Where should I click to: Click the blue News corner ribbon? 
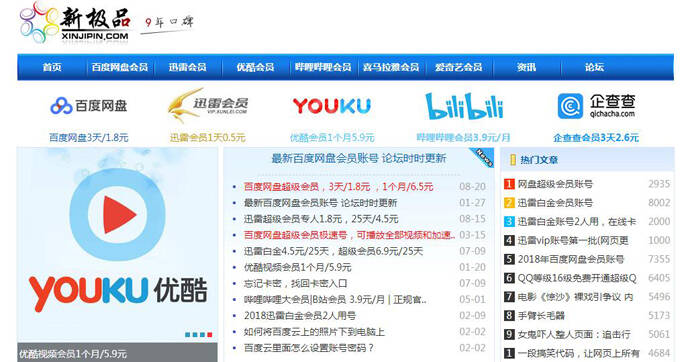tap(482, 157)
